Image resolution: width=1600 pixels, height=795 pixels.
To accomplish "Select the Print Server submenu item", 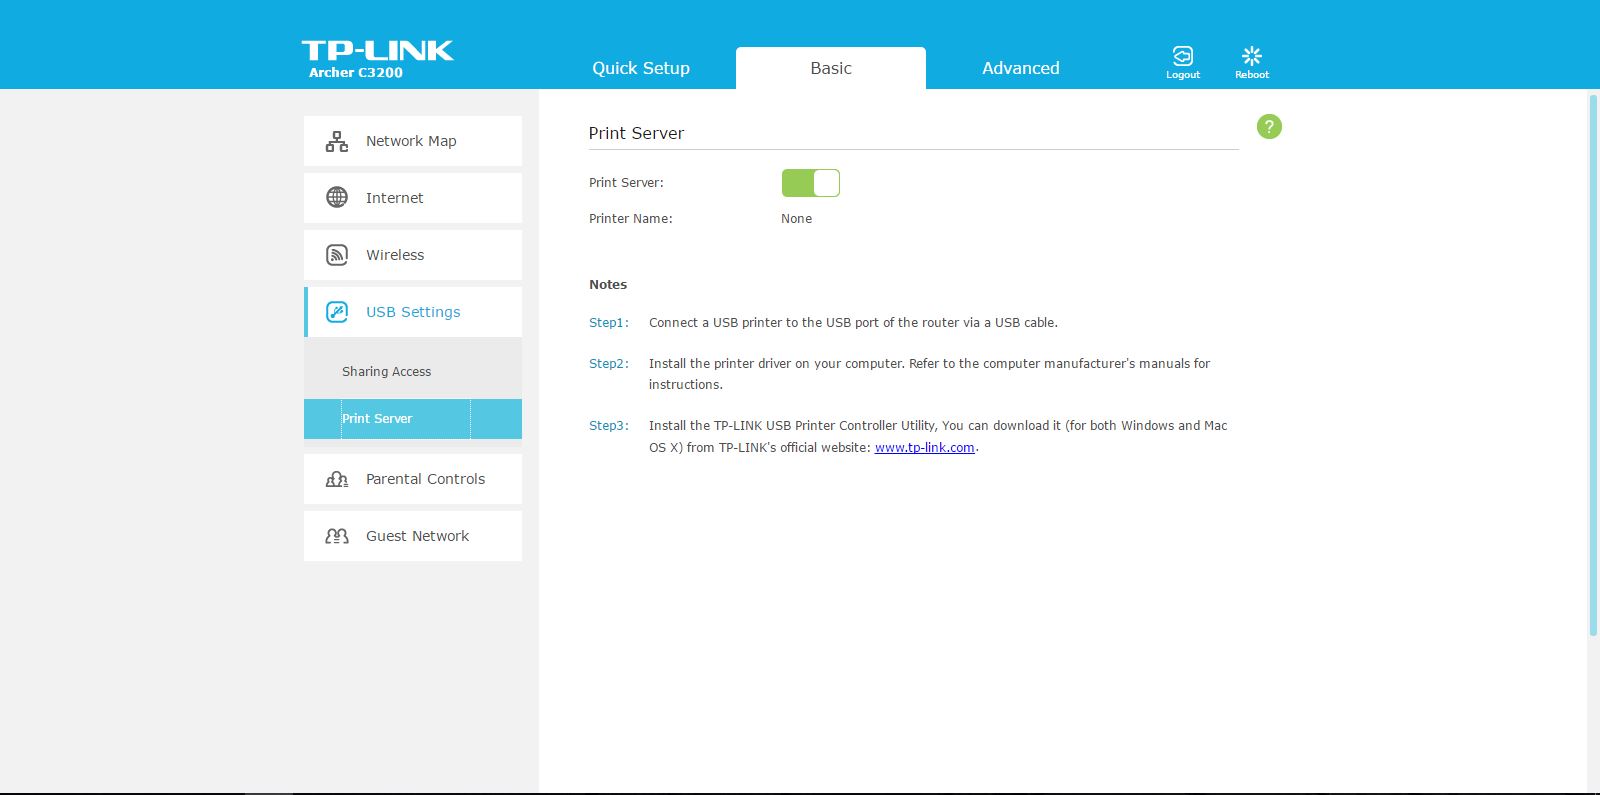I will point(413,419).
